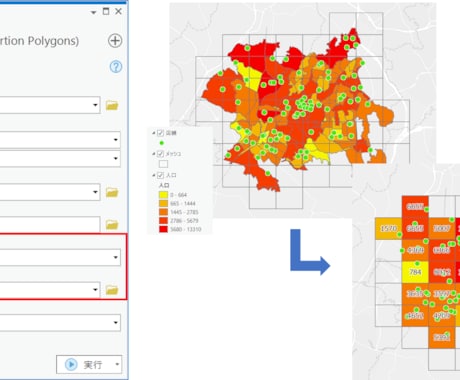Image resolution: width=460 pixels, height=380 pixels.
Task: Click the red-orange 2786 - 5679 swatch
Action: point(163,221)
